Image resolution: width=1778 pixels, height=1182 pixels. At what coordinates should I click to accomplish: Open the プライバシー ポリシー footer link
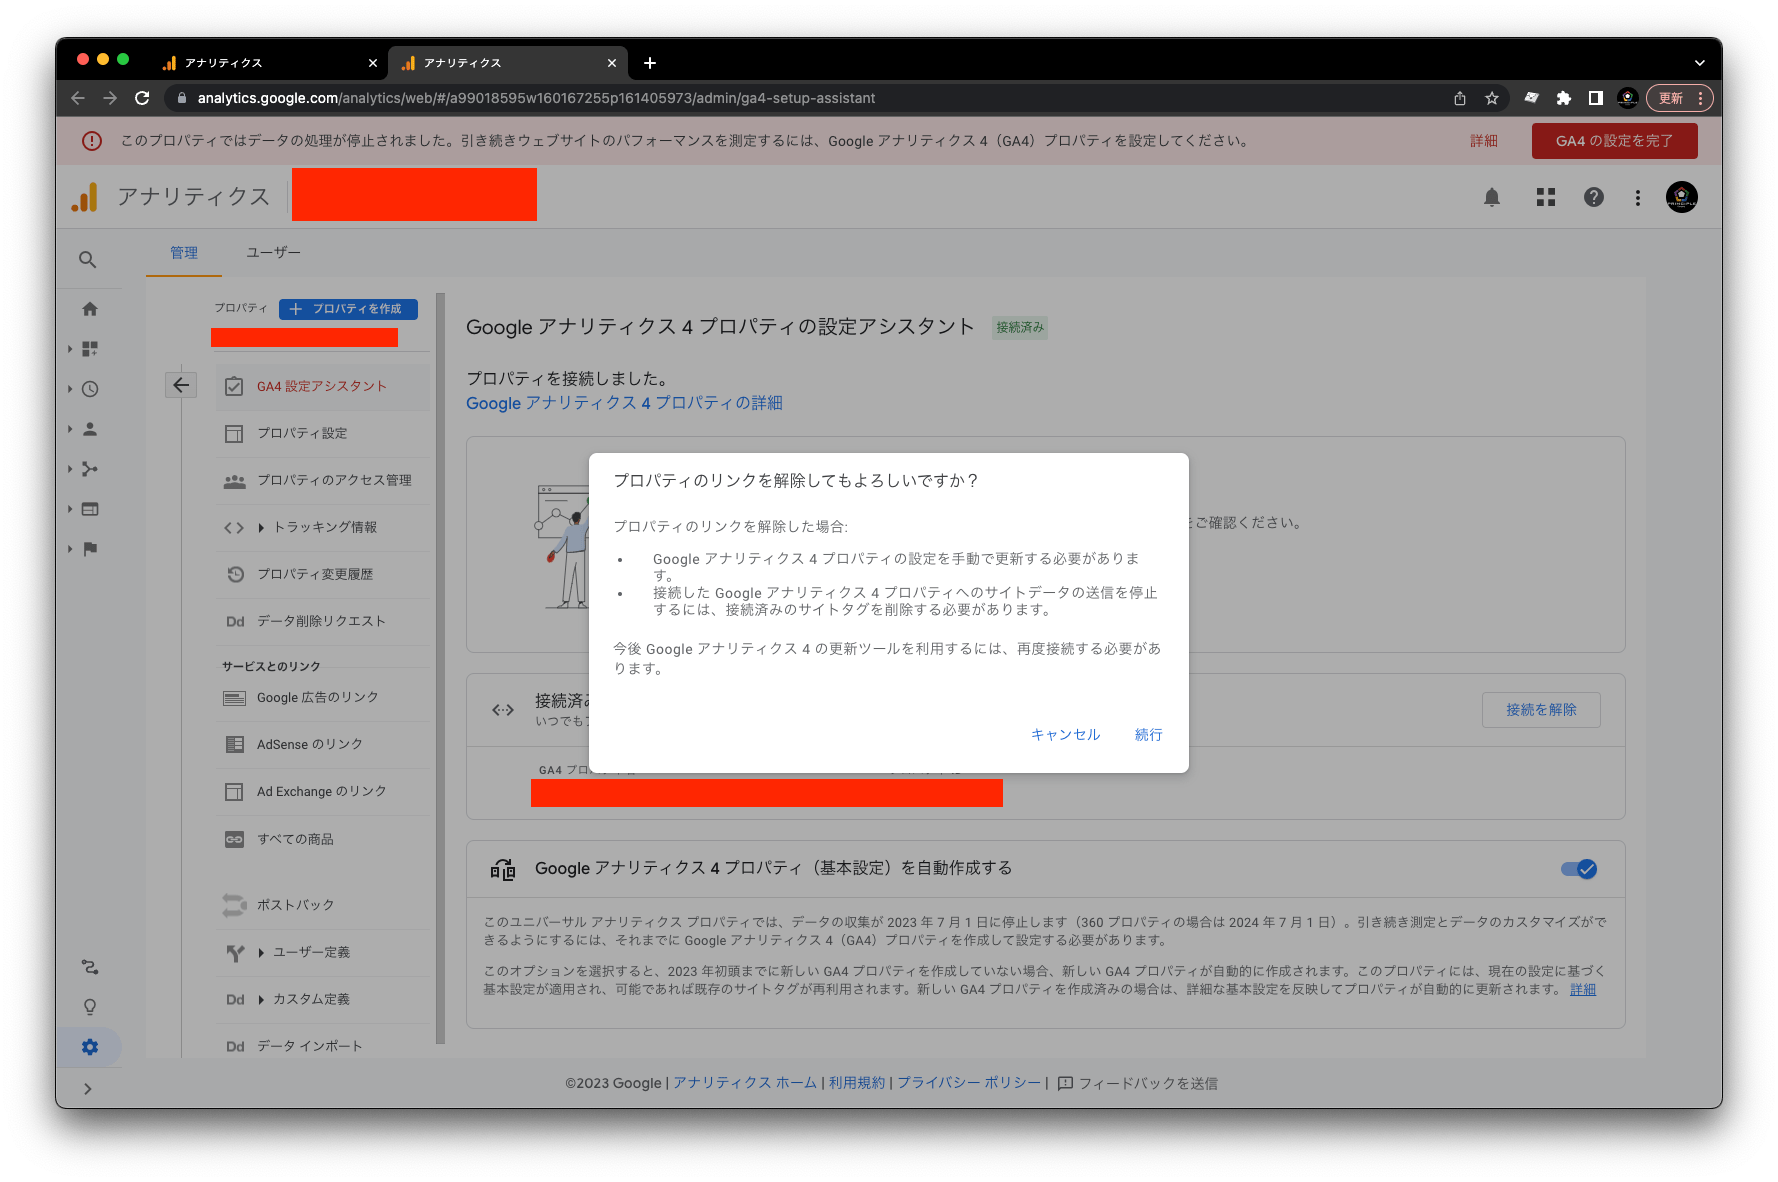pyautogui.click(x=968, y=1083)
